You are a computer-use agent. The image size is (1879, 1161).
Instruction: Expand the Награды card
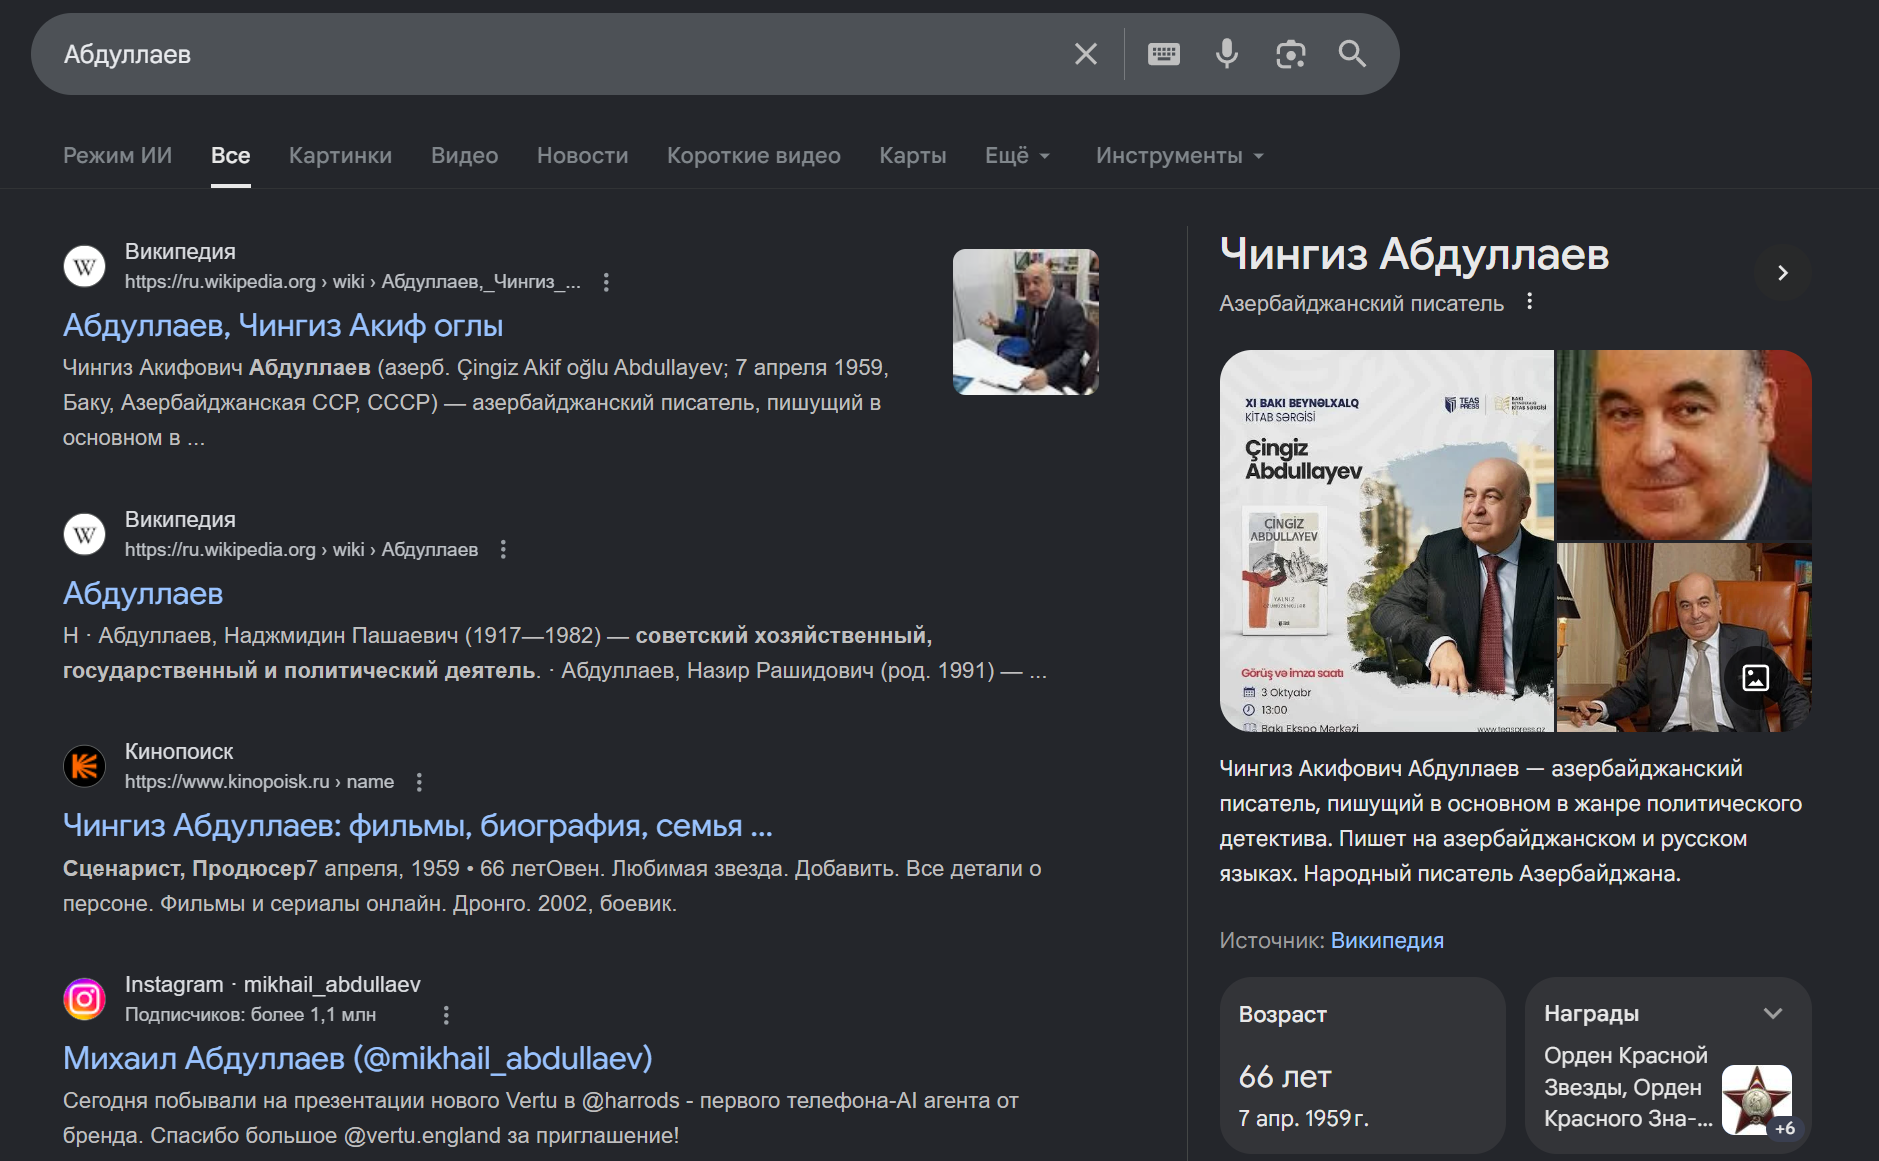[1772, 1014]
